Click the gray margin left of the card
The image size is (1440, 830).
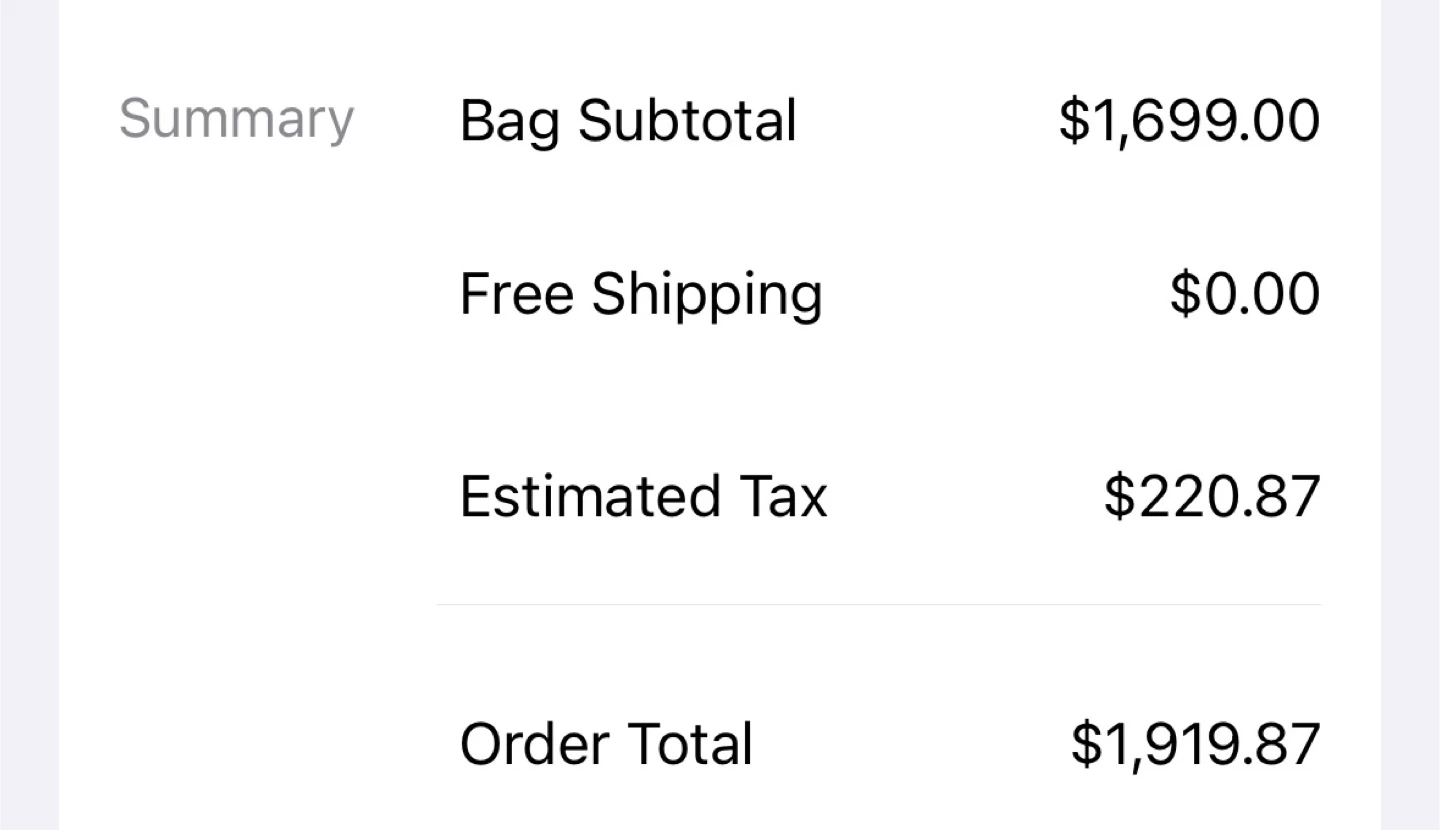[x=28, y=415]
